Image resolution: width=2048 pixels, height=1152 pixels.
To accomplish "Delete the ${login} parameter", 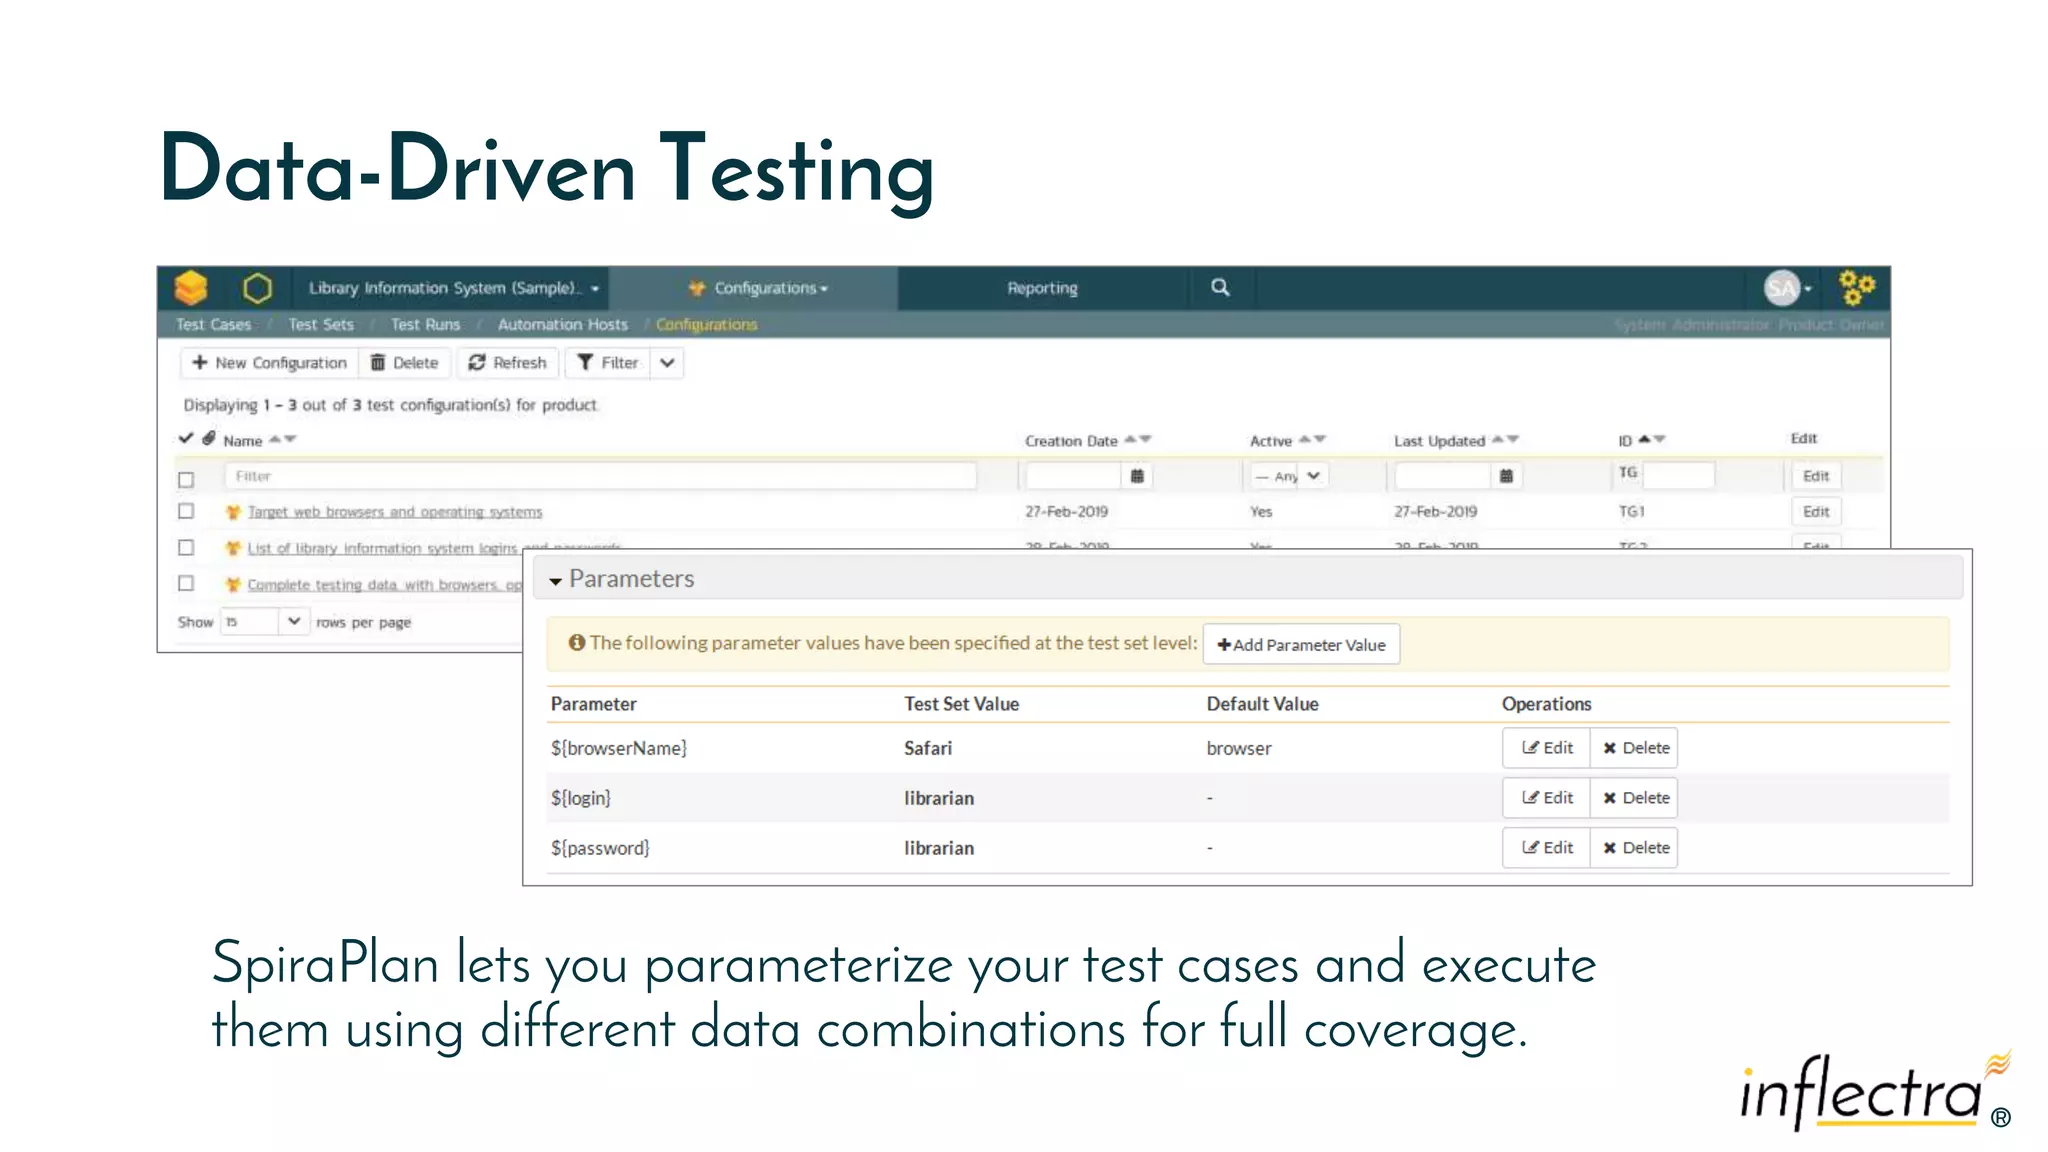I will pos(1635,798).
